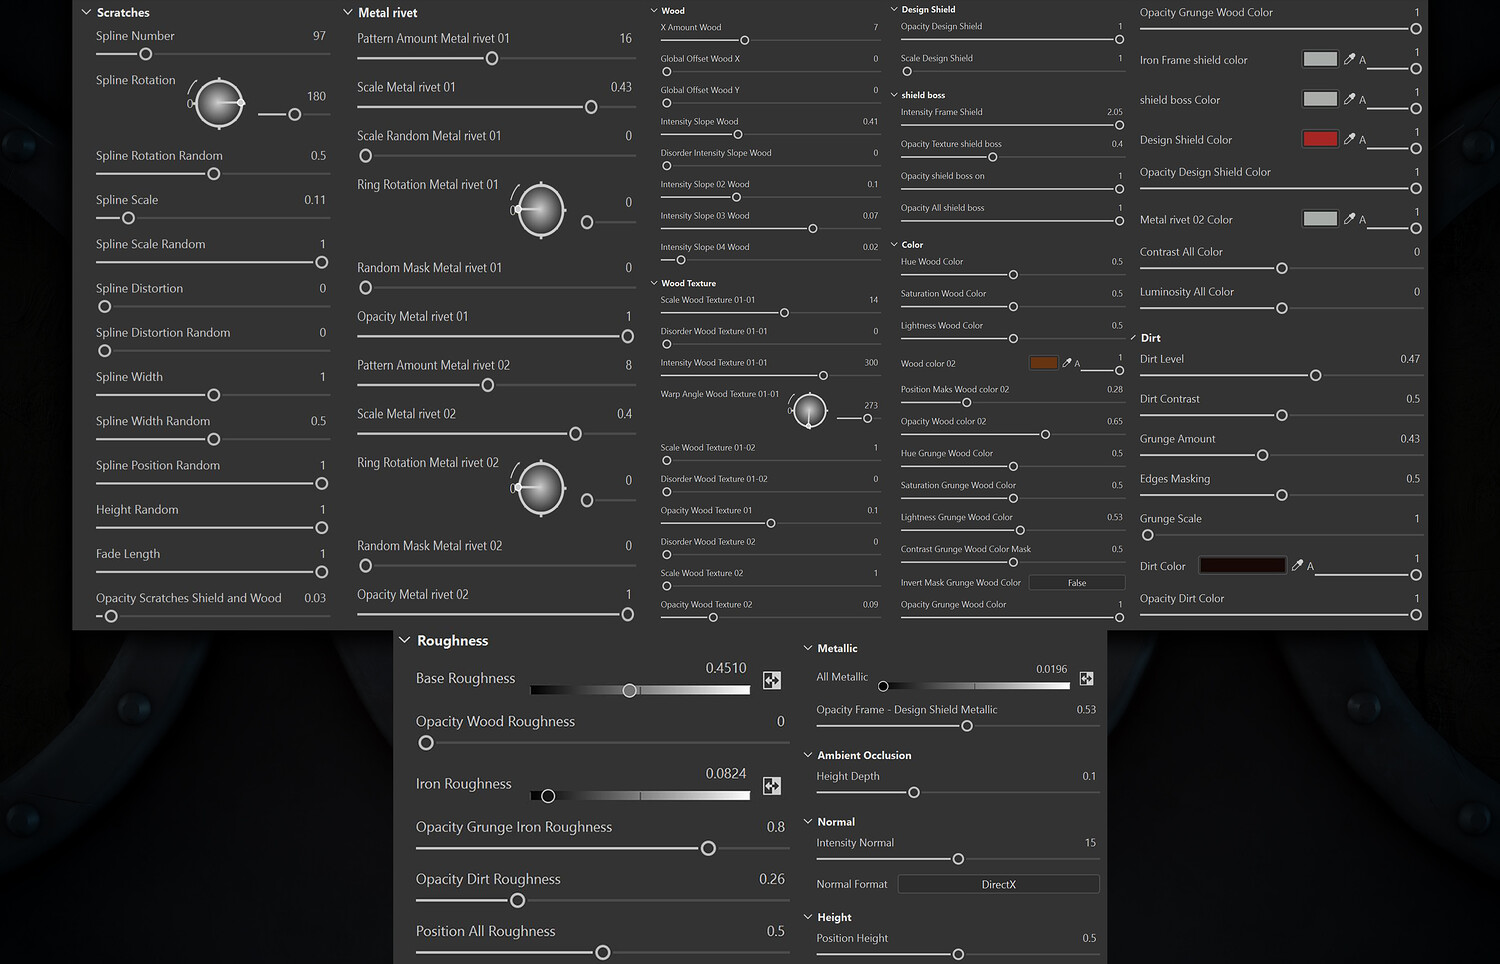Click the Iron Roughness value 0.0824
The width and height of the screenshot is (1500, 964).
726,773
